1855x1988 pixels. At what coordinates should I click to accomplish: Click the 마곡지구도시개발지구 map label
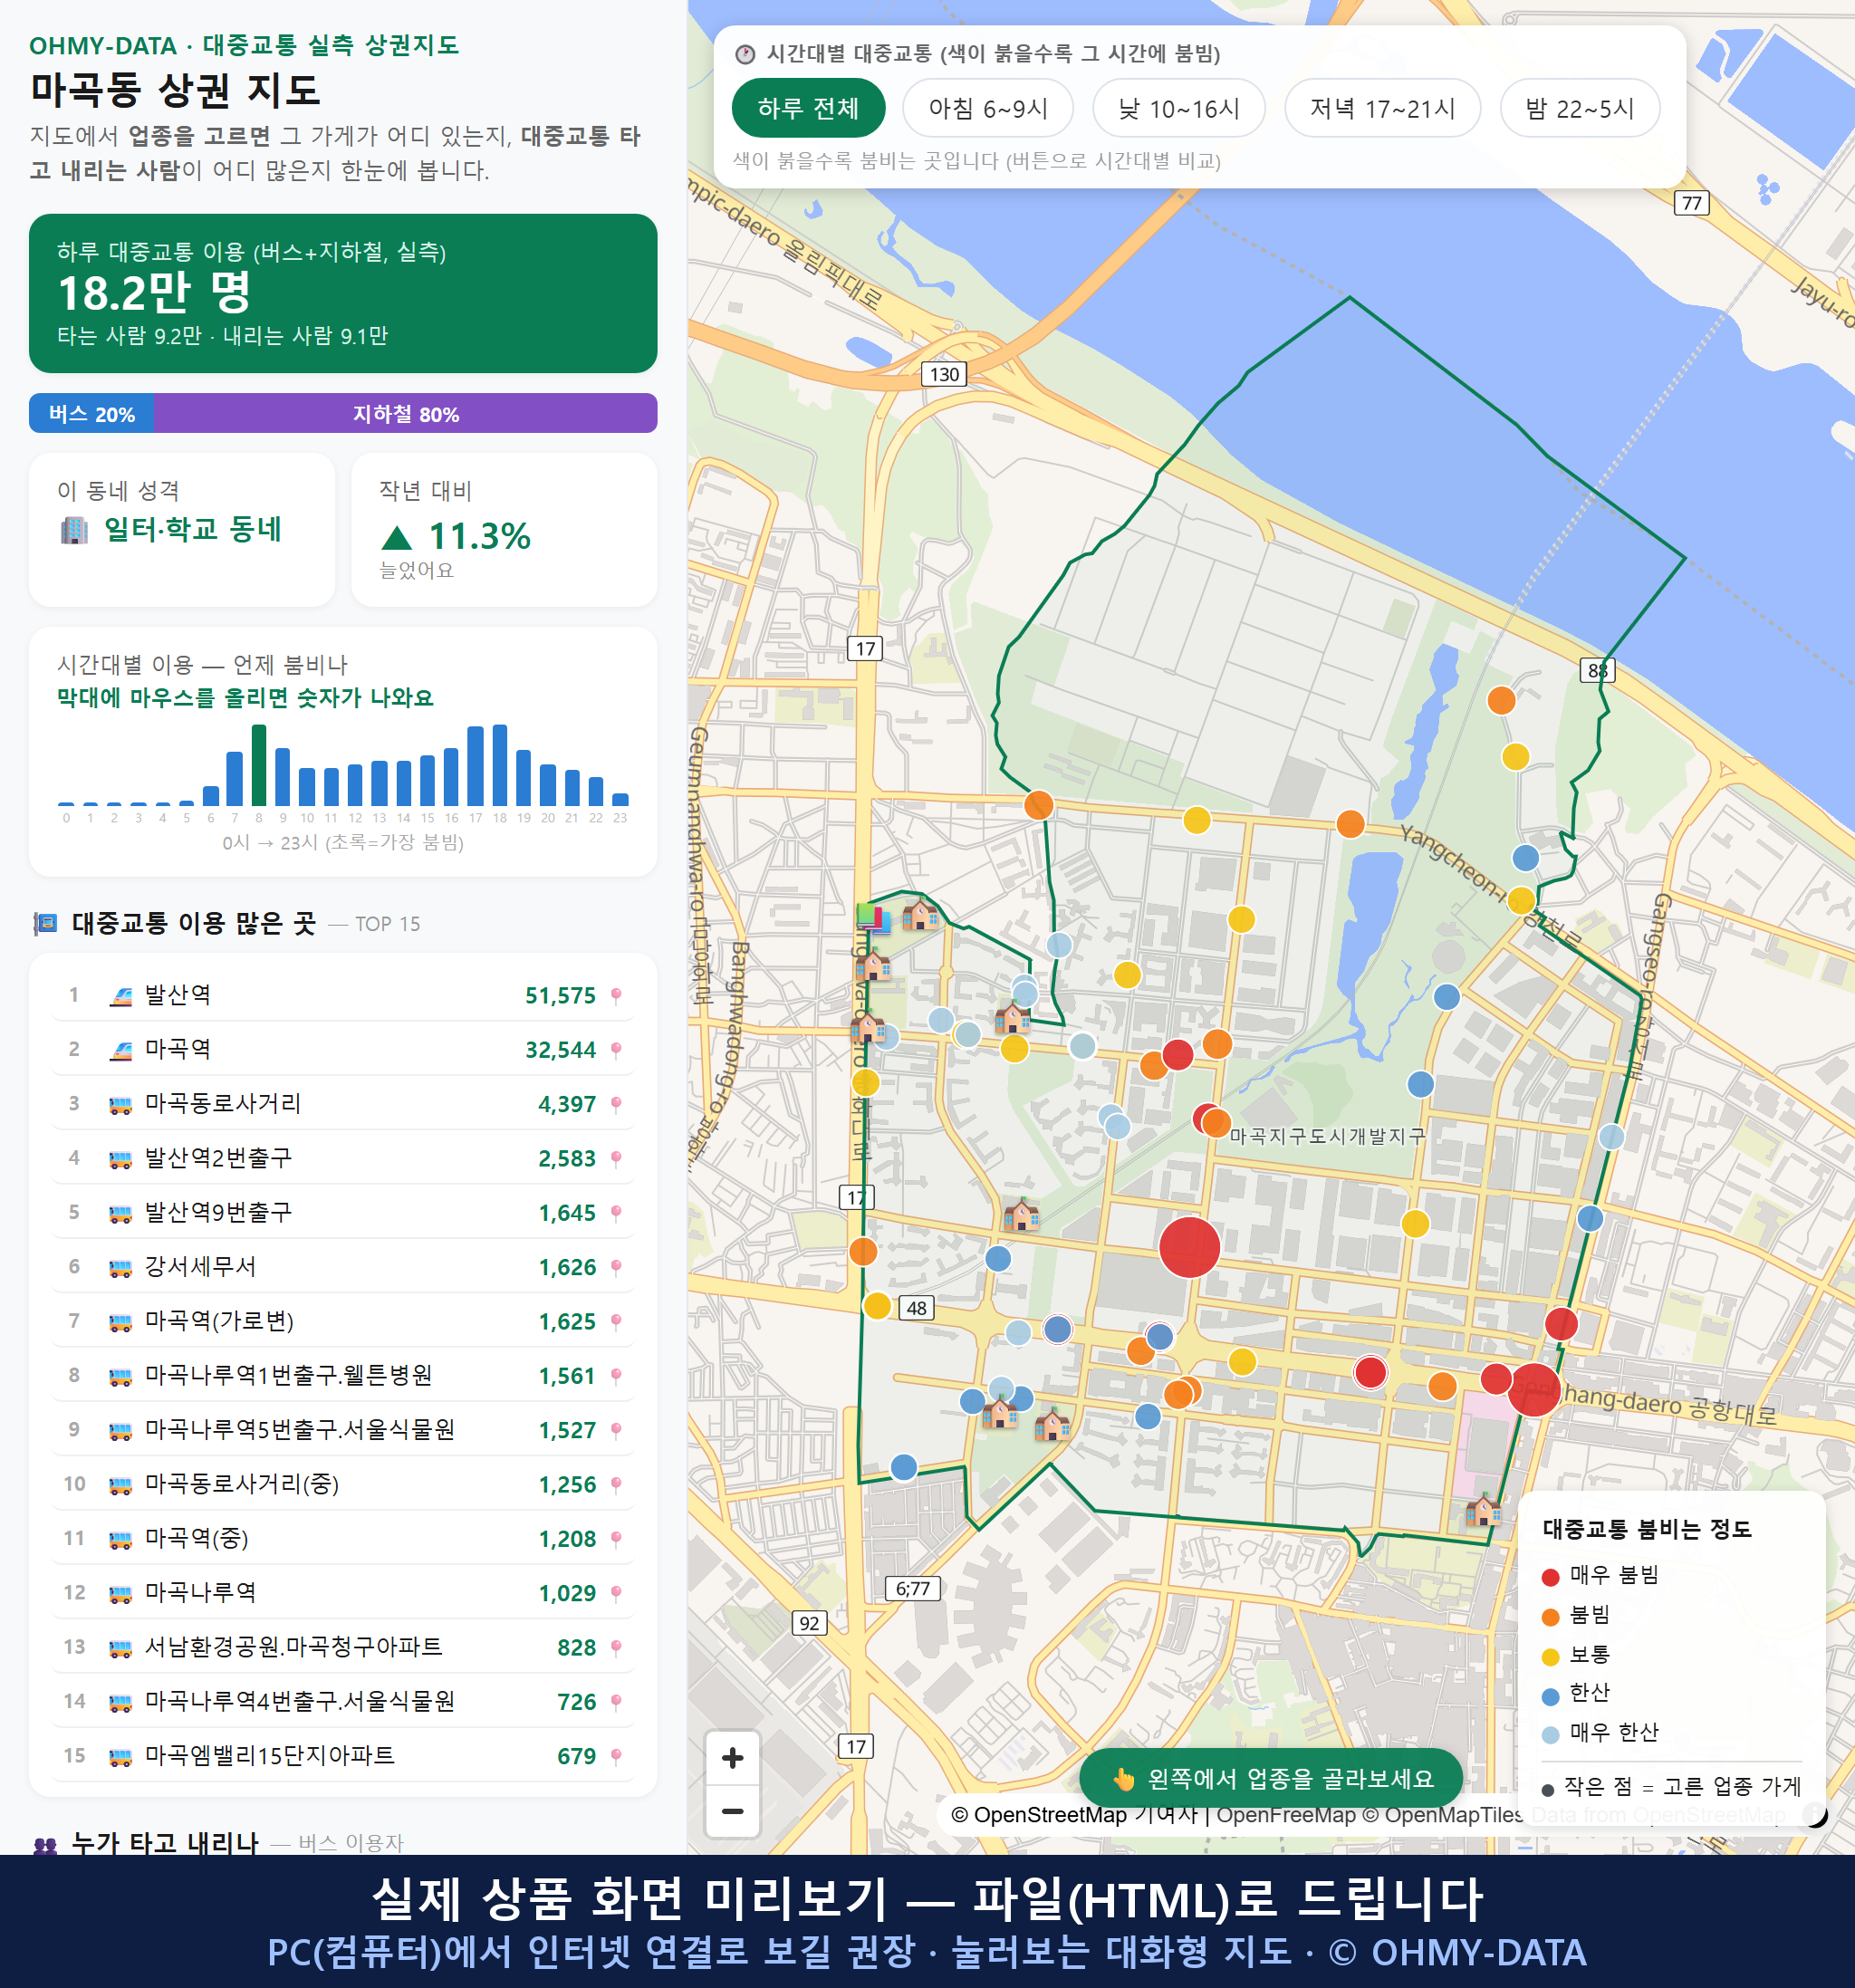point(1328,1136)
